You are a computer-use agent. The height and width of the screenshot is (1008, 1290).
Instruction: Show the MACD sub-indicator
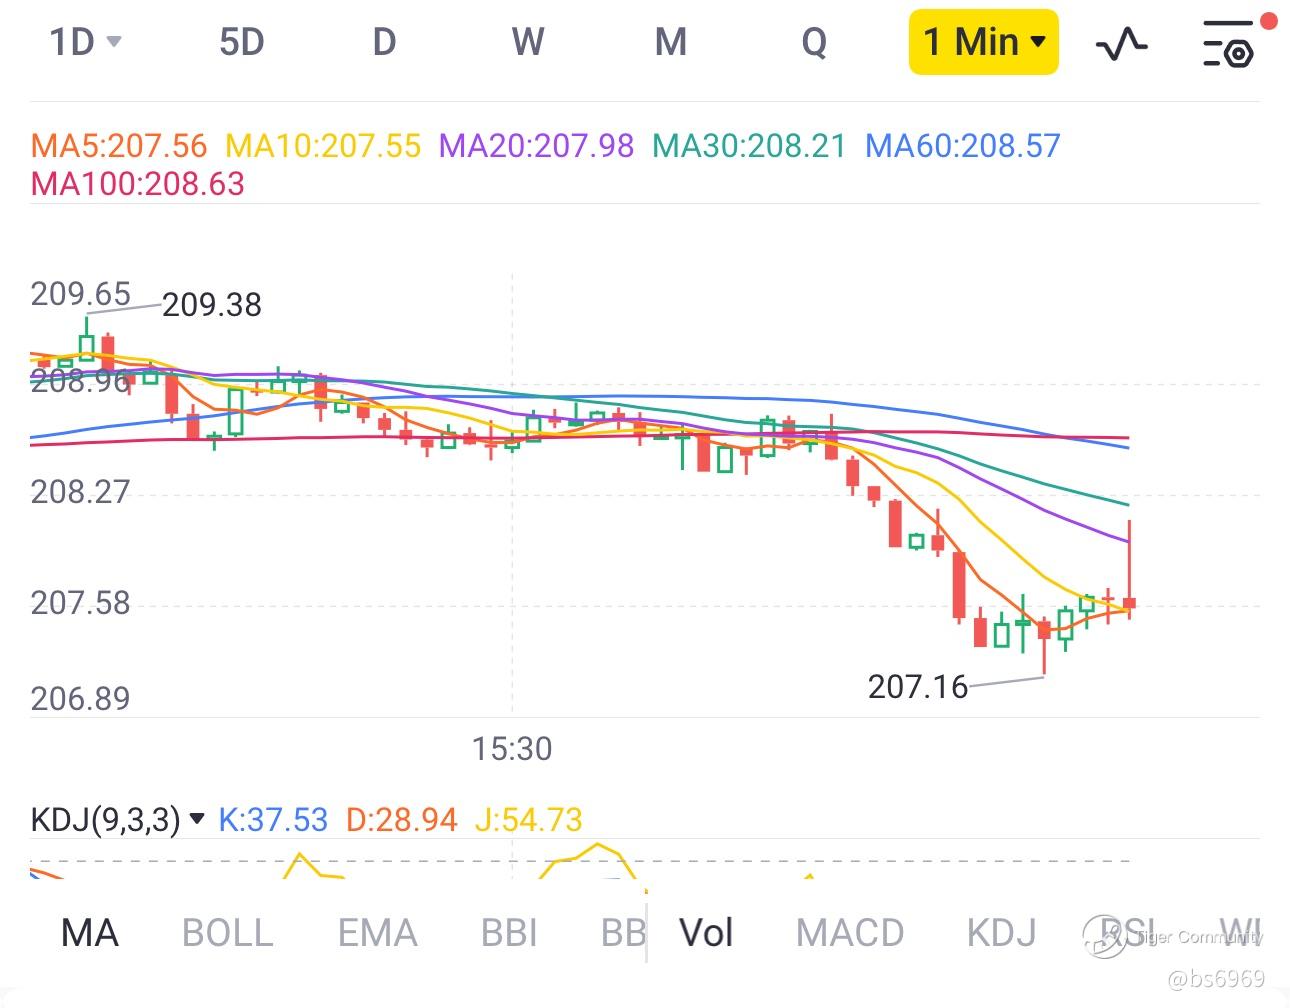[x=850, y=933]
